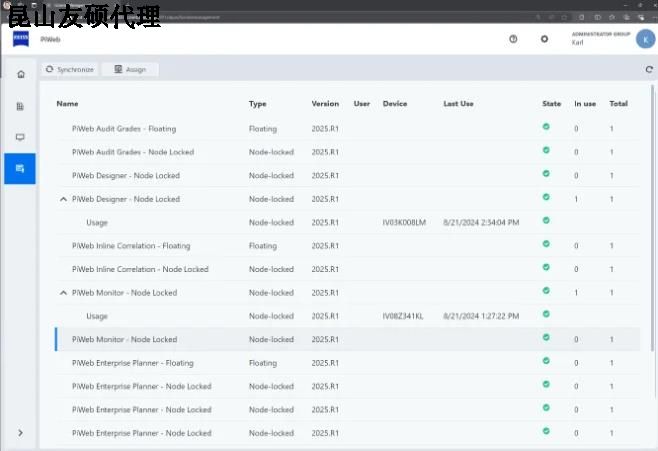This screenshot has width=658, height=451.
Task: Click the Assign button
Action: click(x=130, y=69)
